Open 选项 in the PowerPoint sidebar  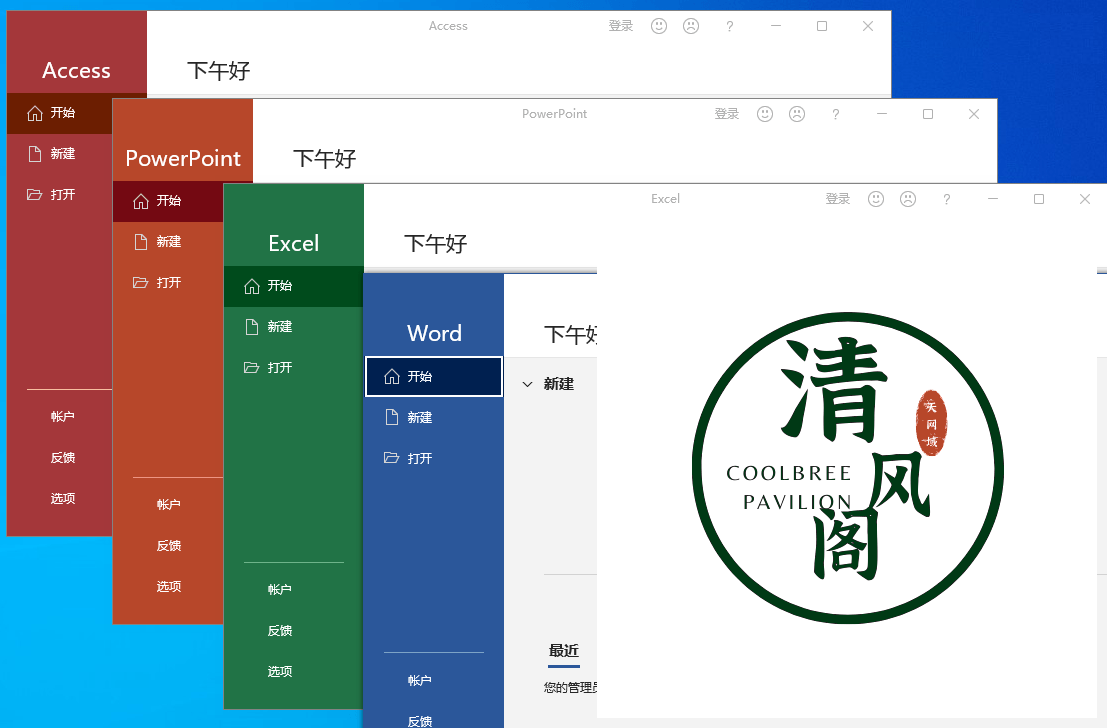click(169, 587)
